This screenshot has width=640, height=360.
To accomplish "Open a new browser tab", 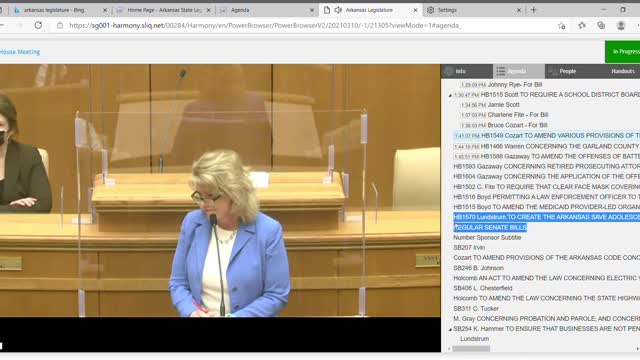I will [x=533, y=10].
